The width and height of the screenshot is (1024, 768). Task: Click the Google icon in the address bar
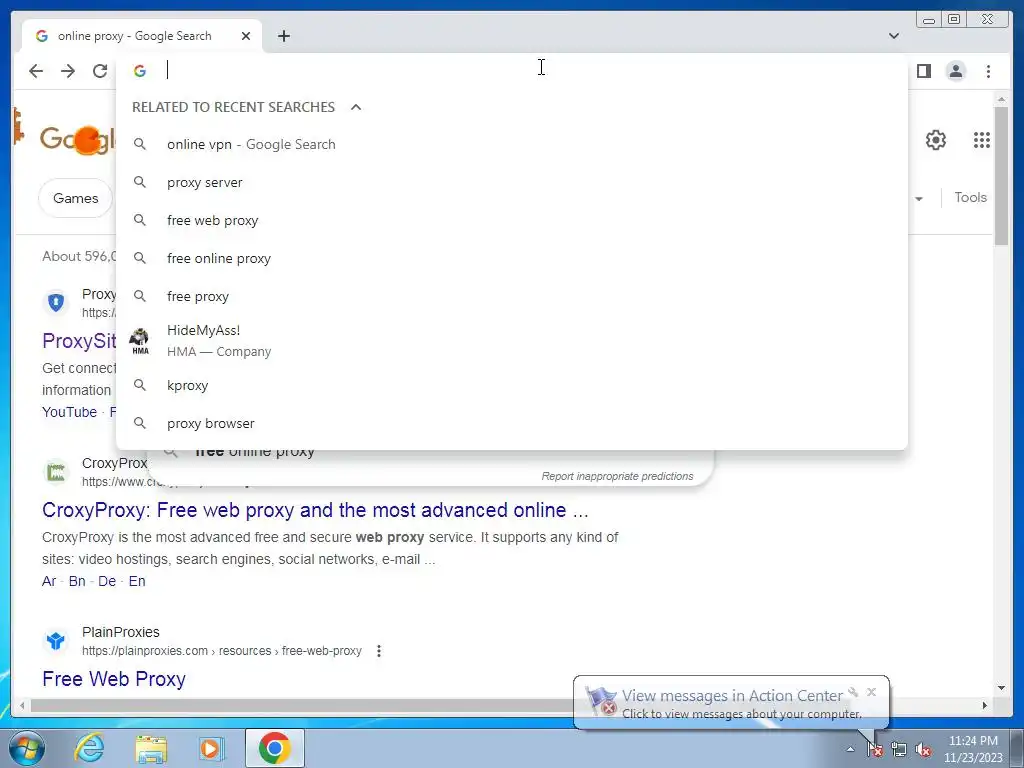pyautogui.click(x=140, y=71)
